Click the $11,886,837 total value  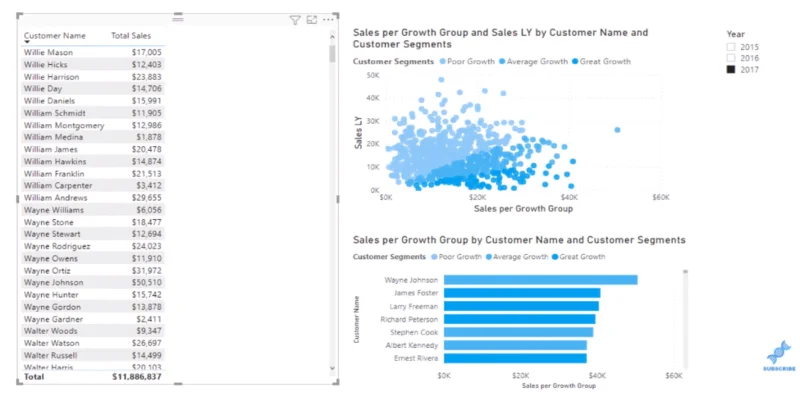pos(137,377)
